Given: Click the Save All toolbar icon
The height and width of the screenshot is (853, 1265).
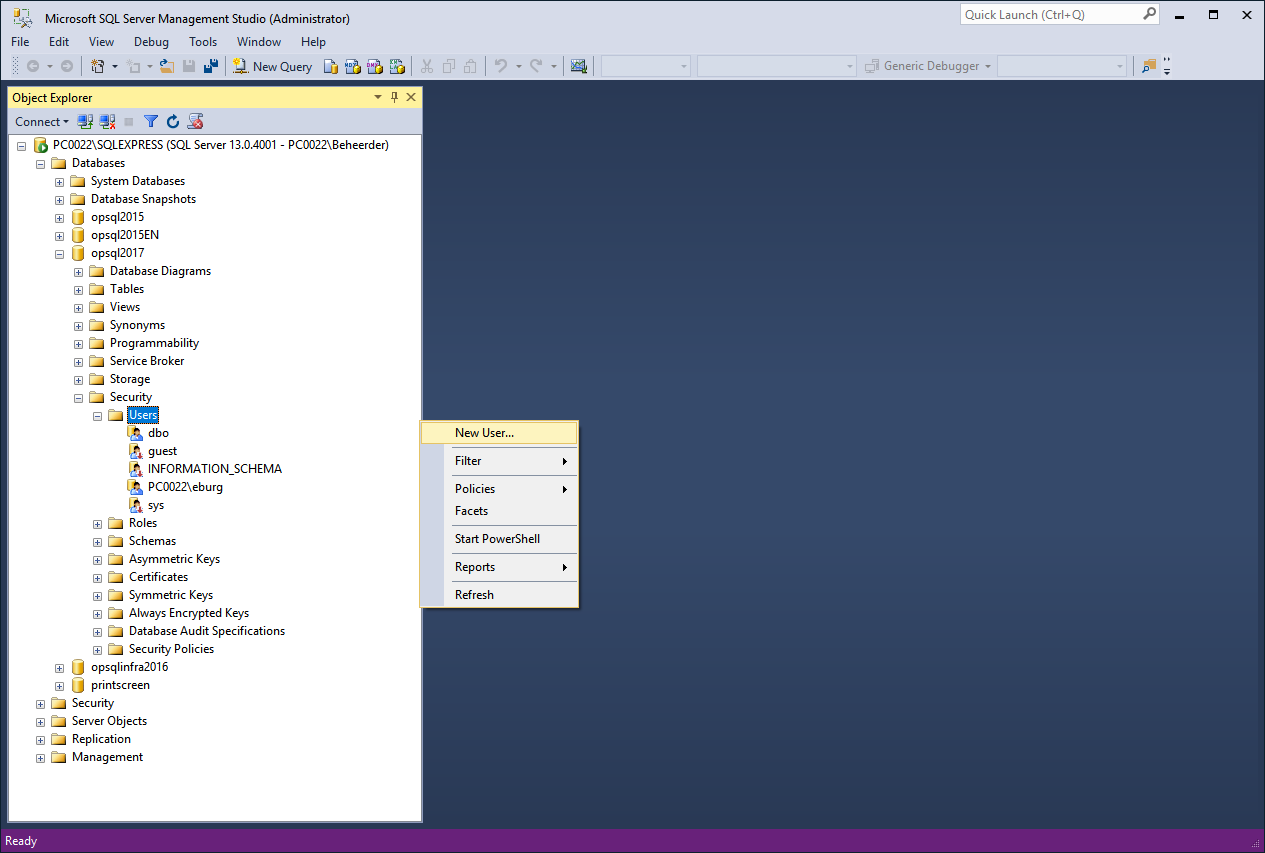Looking at the screenshot, I should (211, 66).
